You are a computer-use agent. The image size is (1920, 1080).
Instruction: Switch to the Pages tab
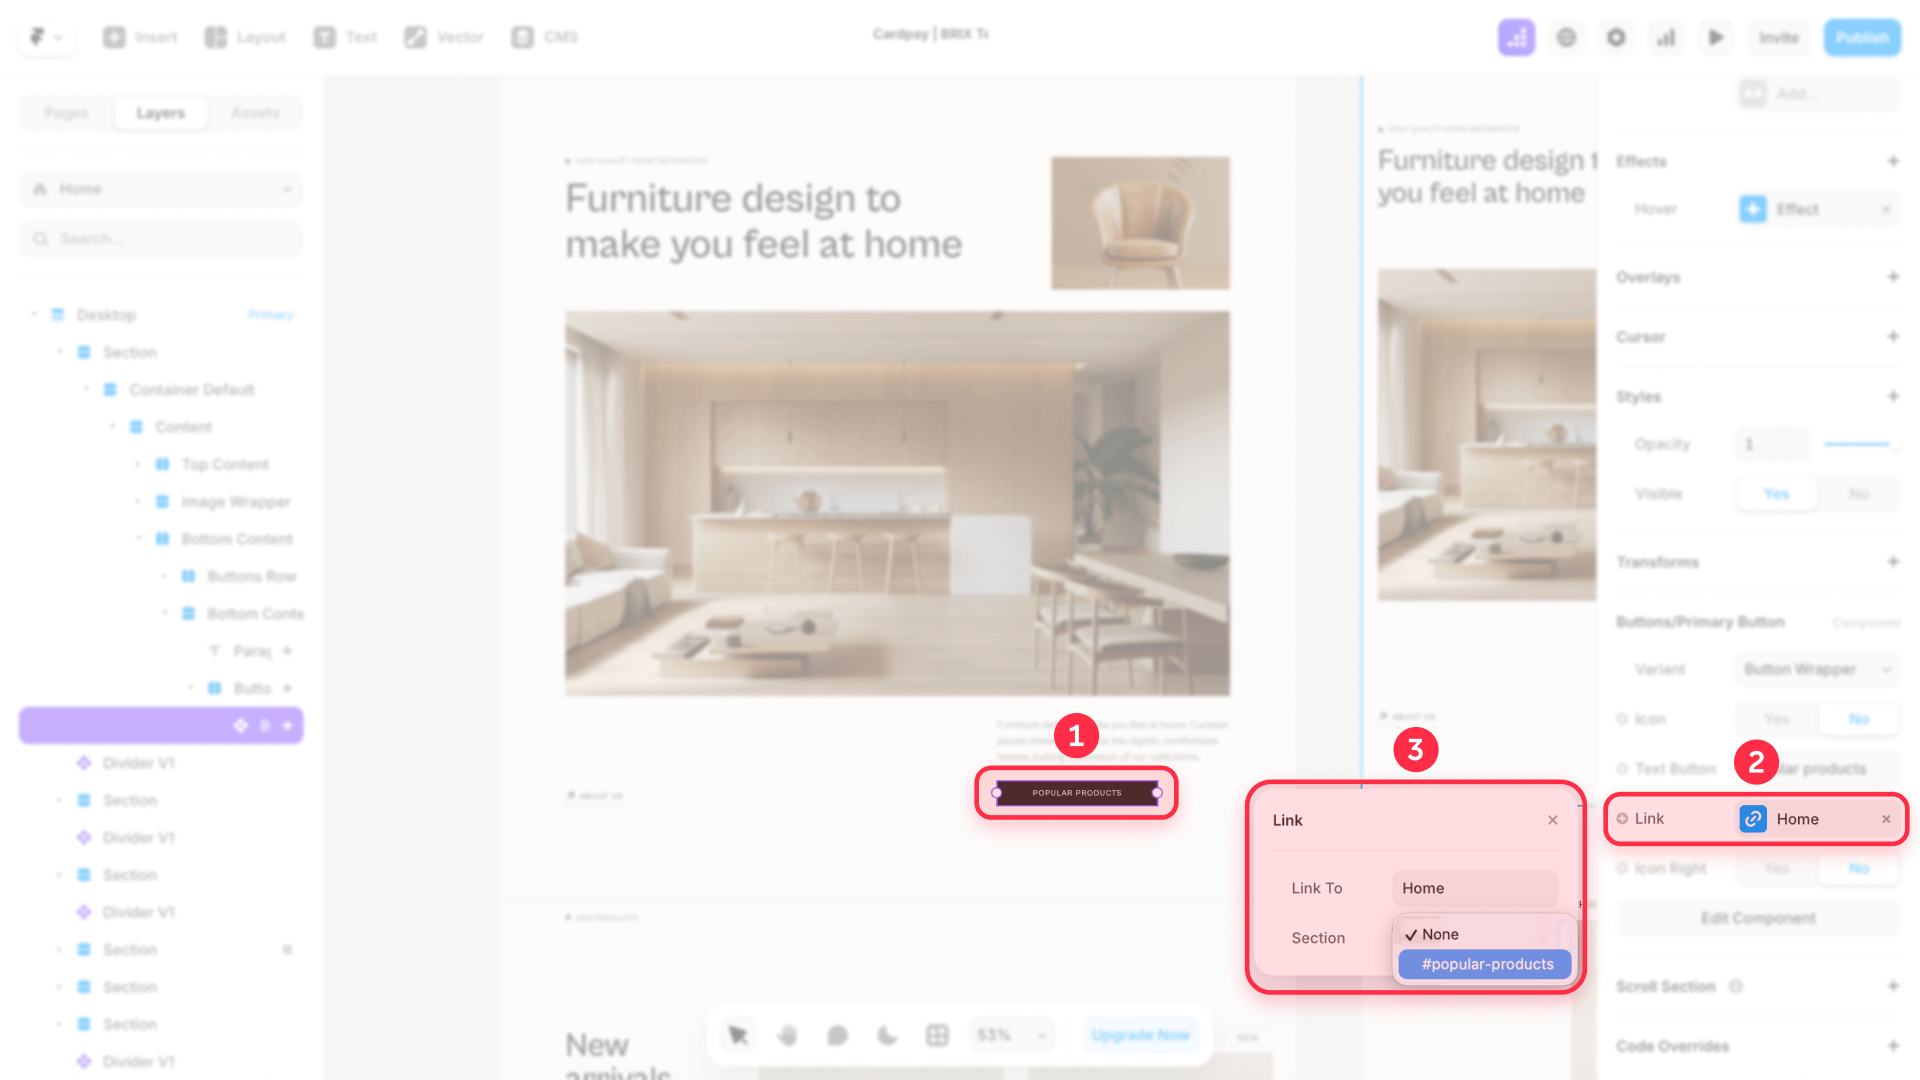point(66,113)
